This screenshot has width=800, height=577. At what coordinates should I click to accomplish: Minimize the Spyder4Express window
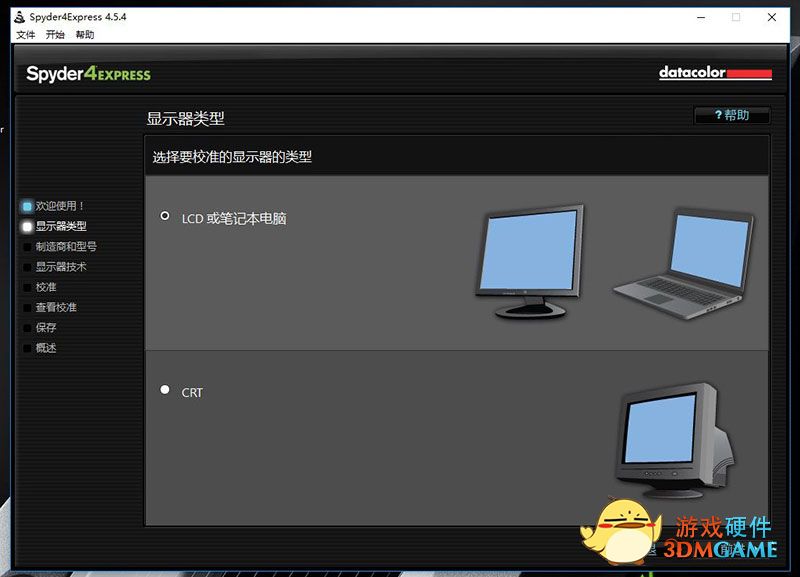(702, 17)
